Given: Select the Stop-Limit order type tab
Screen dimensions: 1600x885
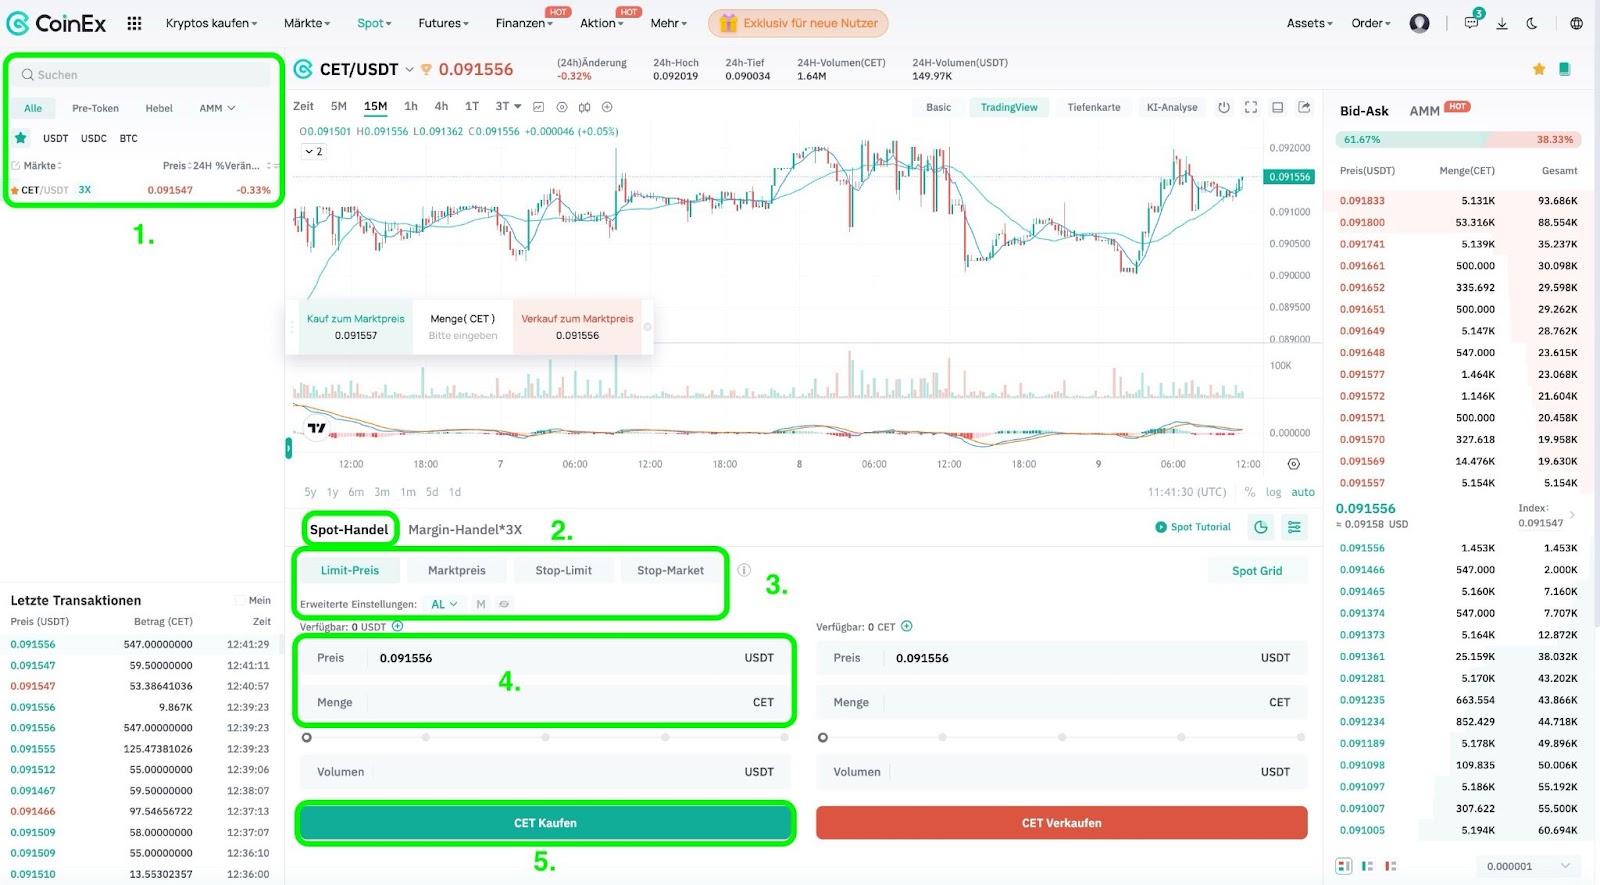Looking at the screenshot, I should 563,570.
